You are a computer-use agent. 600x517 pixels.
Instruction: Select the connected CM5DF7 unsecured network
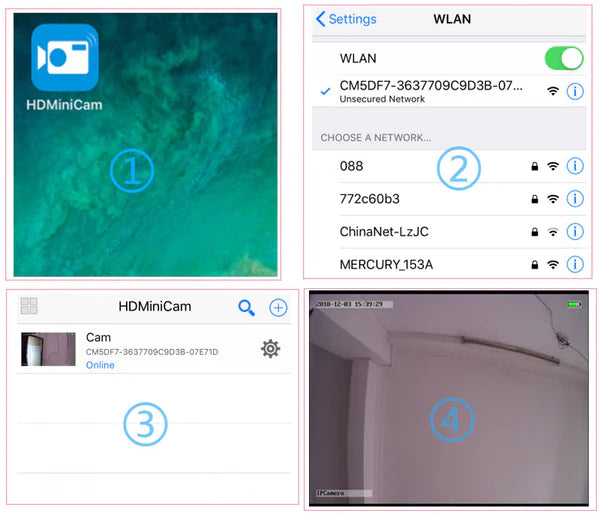pos(430,91)
